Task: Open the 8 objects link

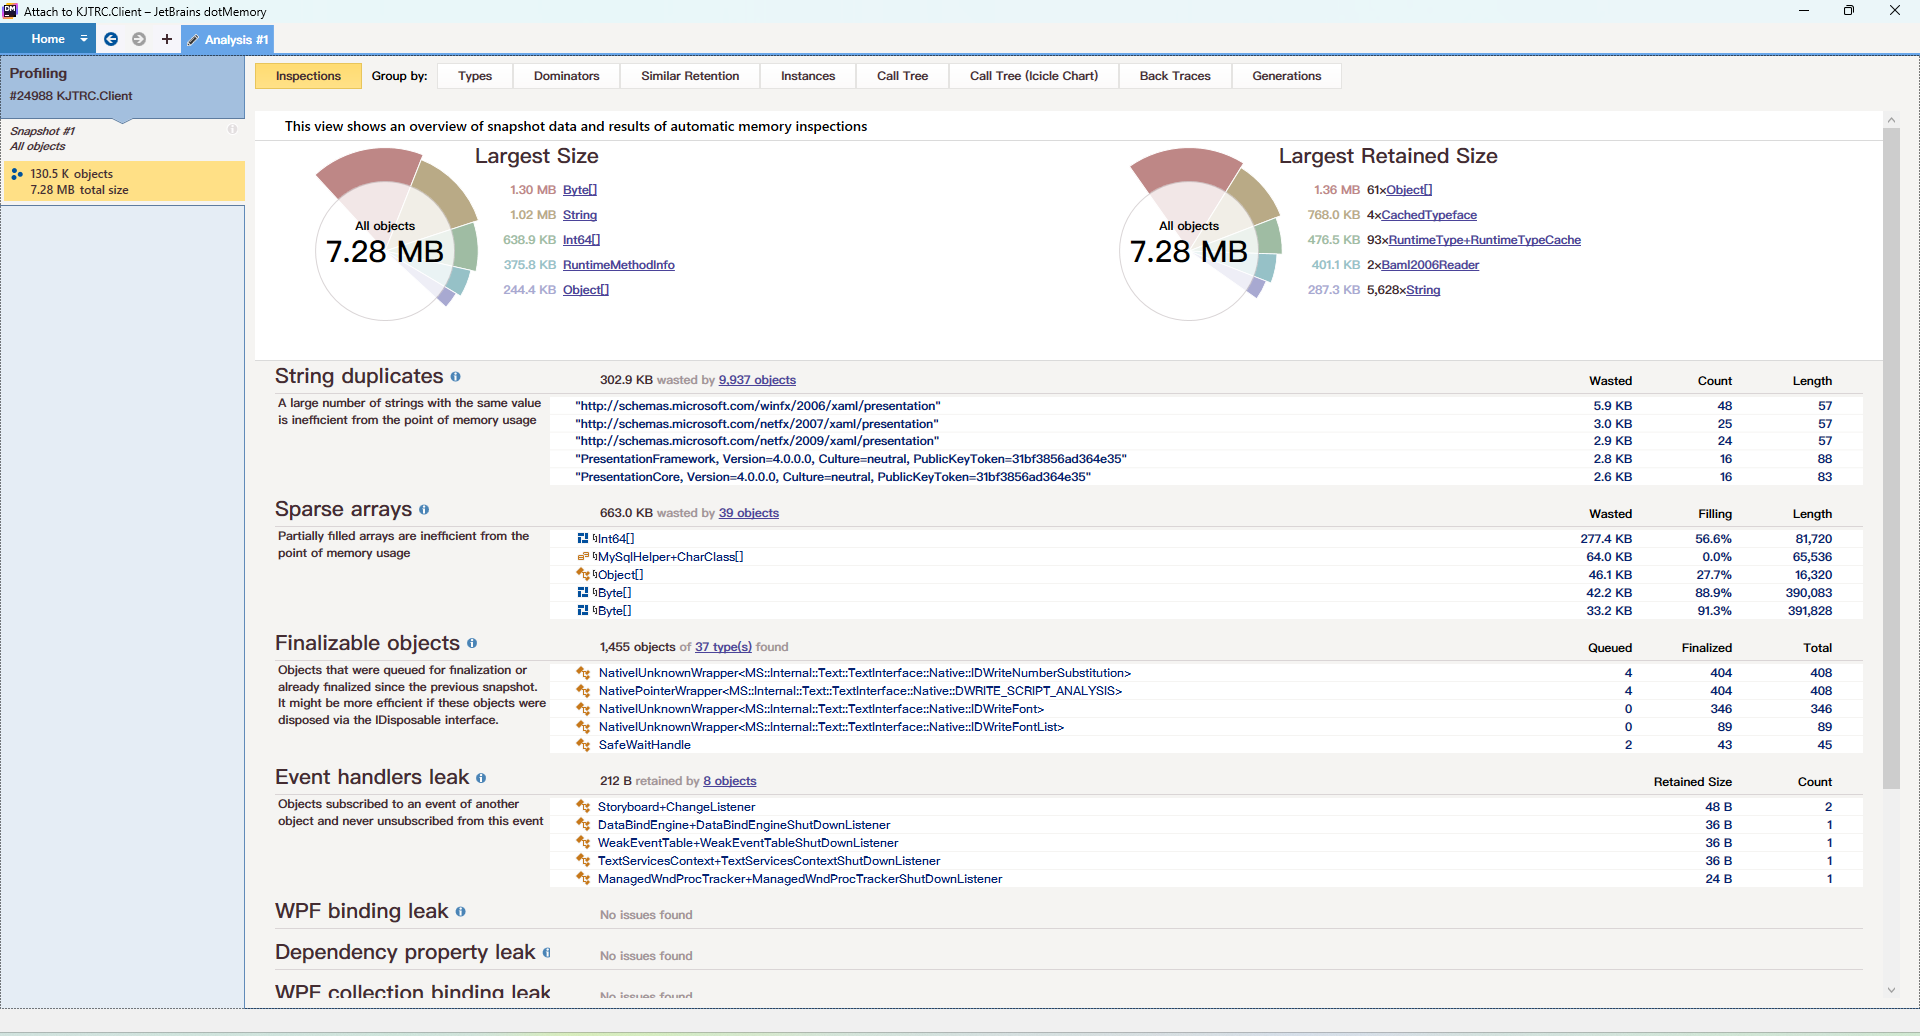Action: [x=730, y=781]
